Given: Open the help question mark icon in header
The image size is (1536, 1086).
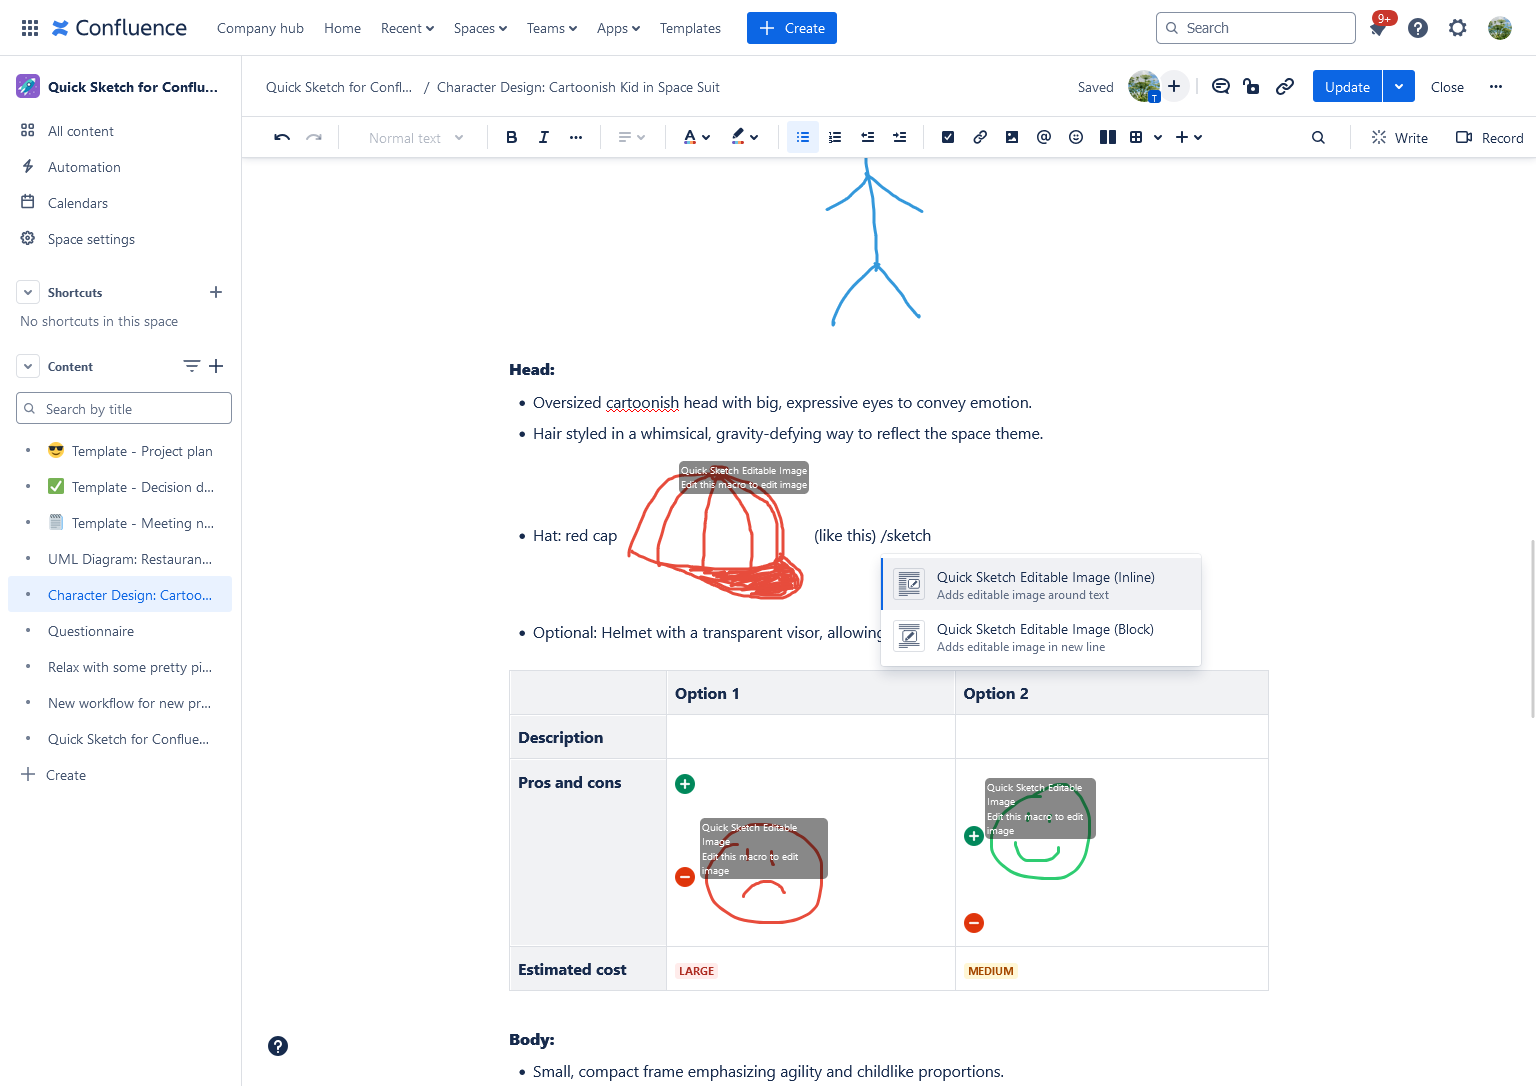Looking at the screenshot, I should tap(1418, 28).
